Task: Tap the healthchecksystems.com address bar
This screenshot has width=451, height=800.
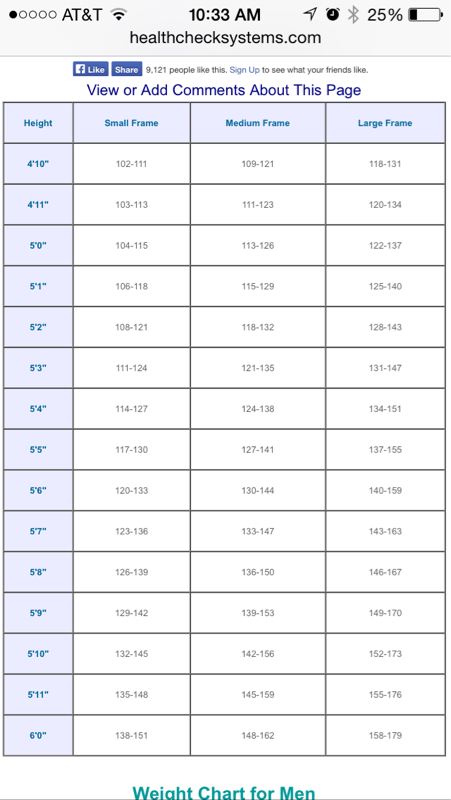Action: click(225, 38)
